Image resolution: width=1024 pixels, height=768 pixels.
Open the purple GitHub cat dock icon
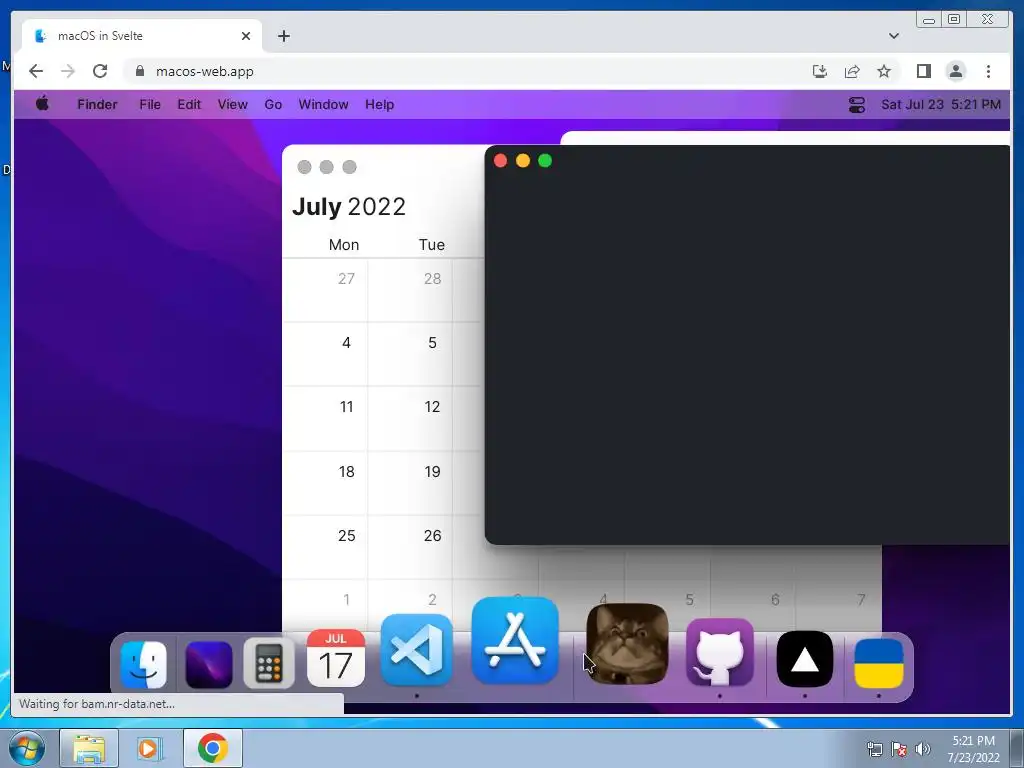point(720,653)
